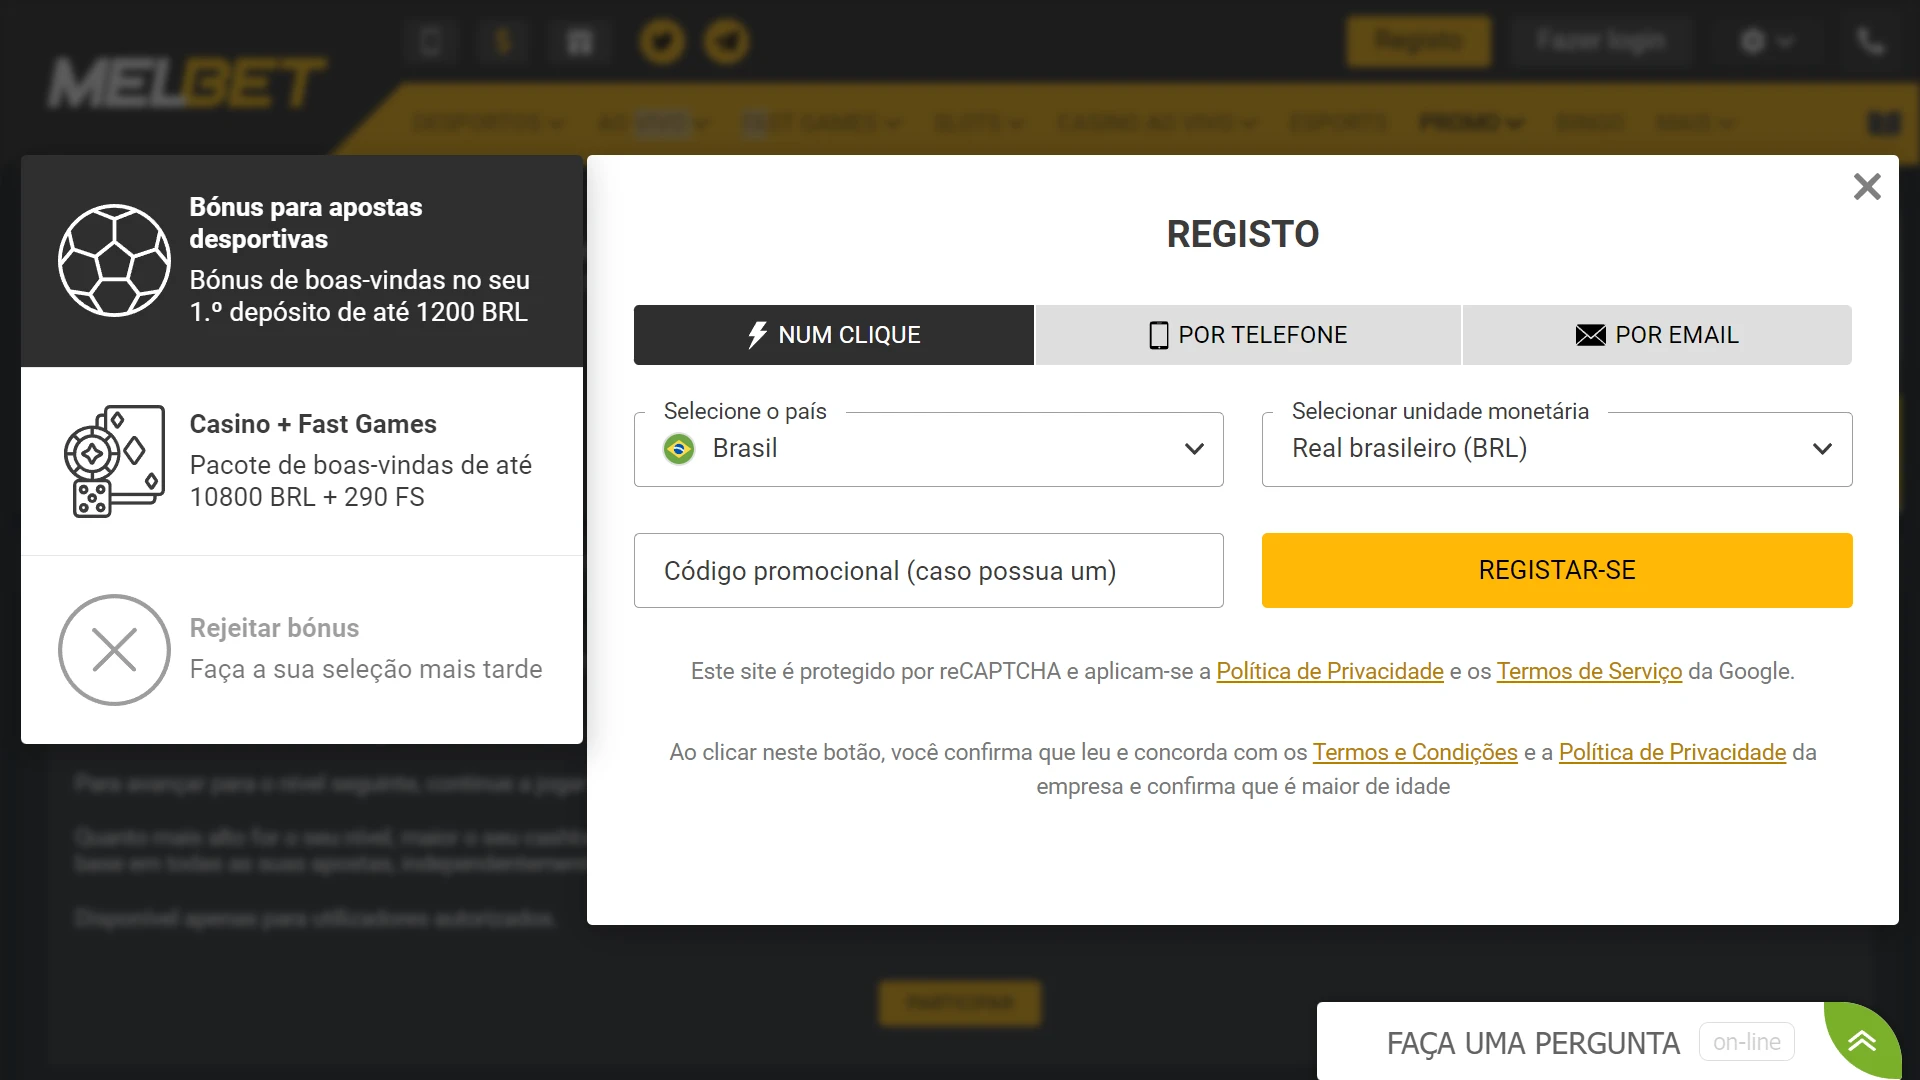Screen dimensions: 1920x1080
Task: Select the Rejeitar bónus option
Action: point(302,650)
